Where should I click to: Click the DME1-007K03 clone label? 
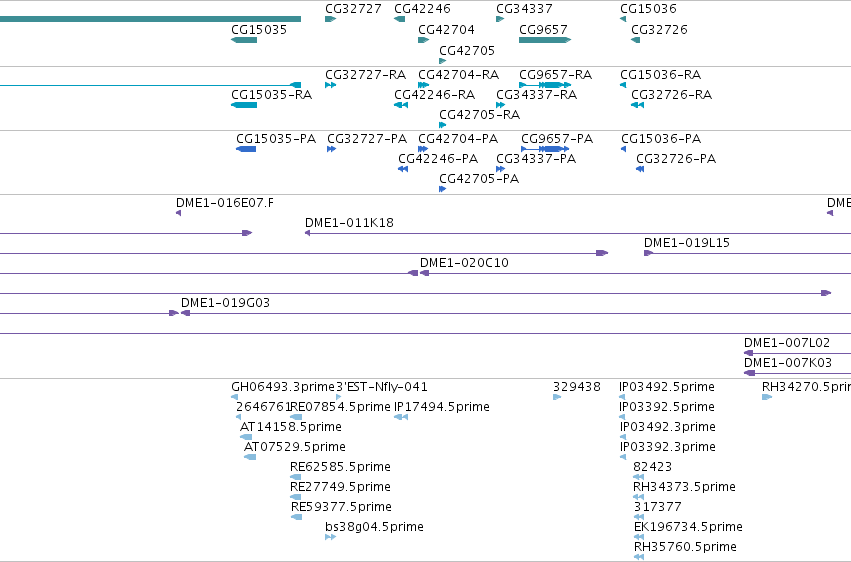788,363
